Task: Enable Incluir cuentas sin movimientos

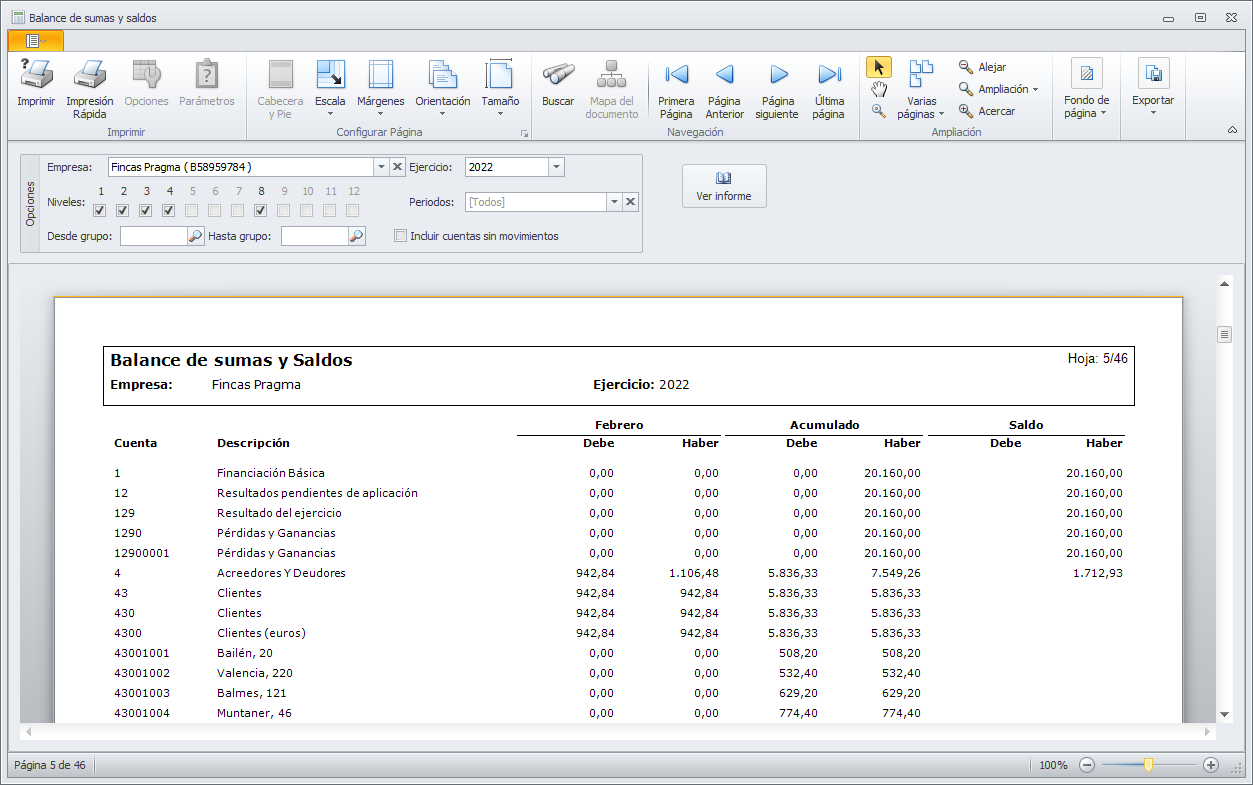Action: point(401,237)
